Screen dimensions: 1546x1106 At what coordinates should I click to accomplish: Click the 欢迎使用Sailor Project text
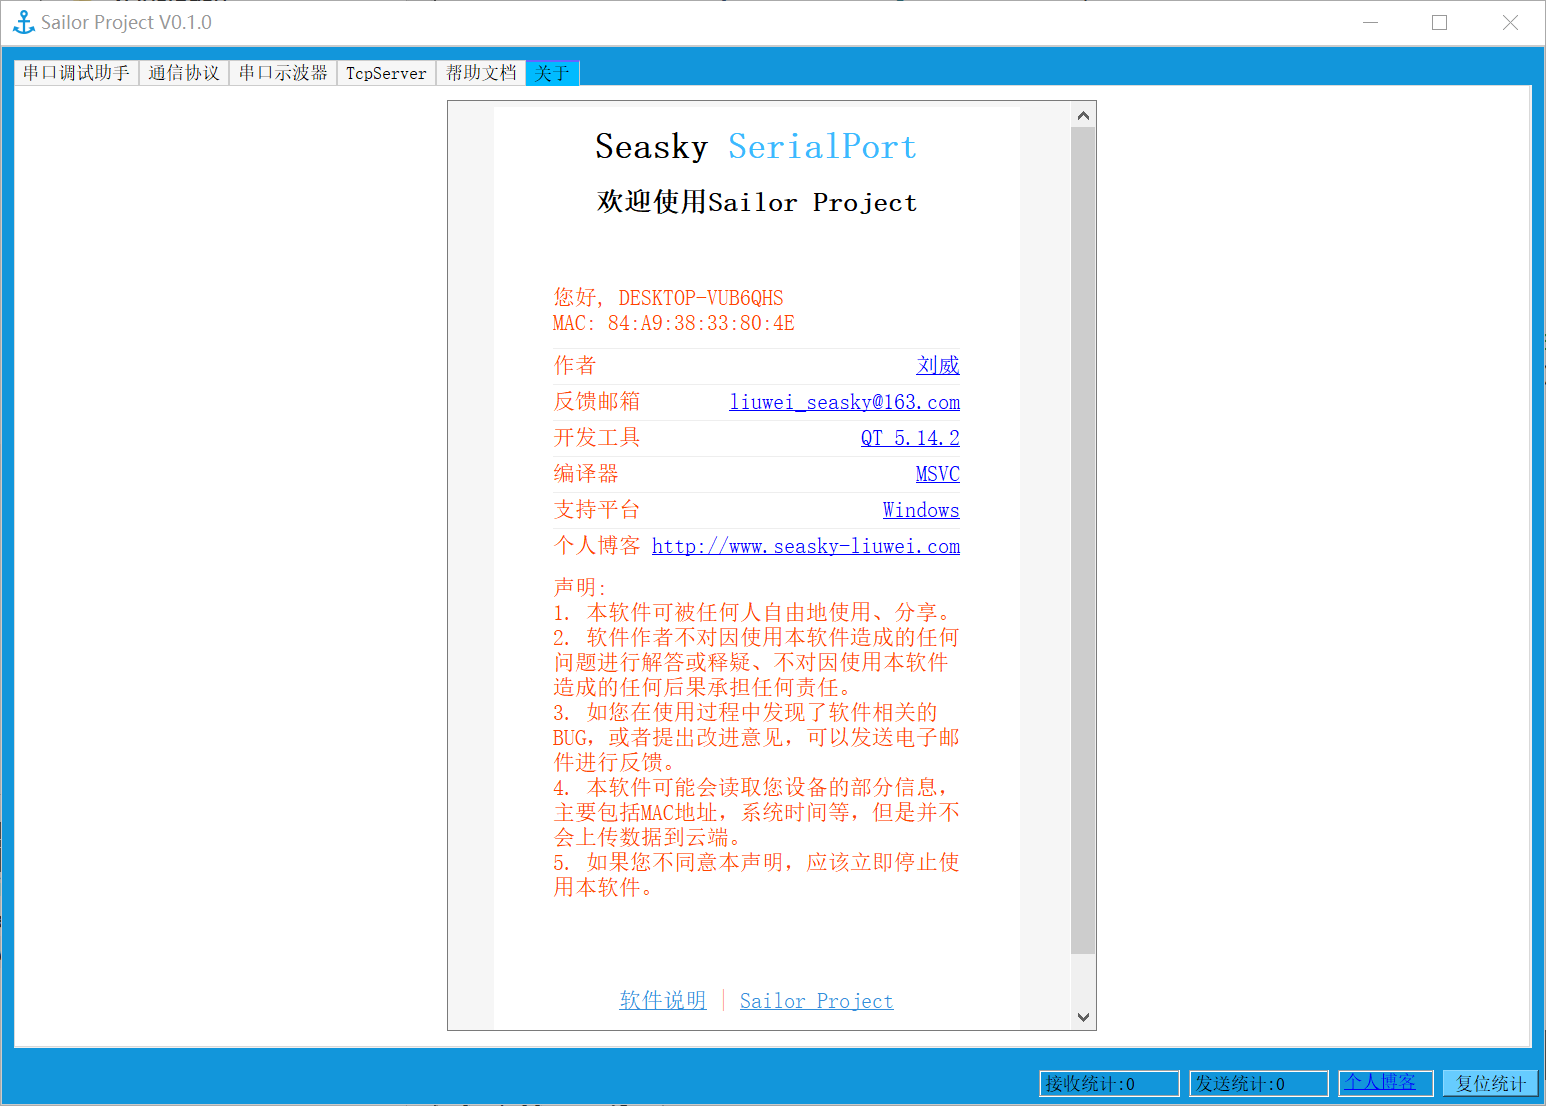pyautogui.click(x=757, y=202)
